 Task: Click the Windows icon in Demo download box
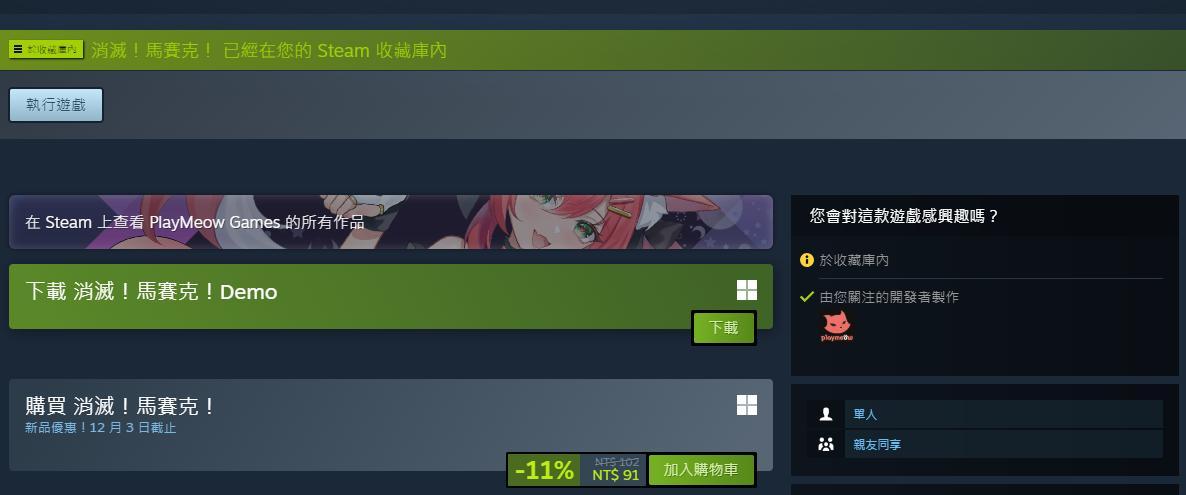[747, 290]
